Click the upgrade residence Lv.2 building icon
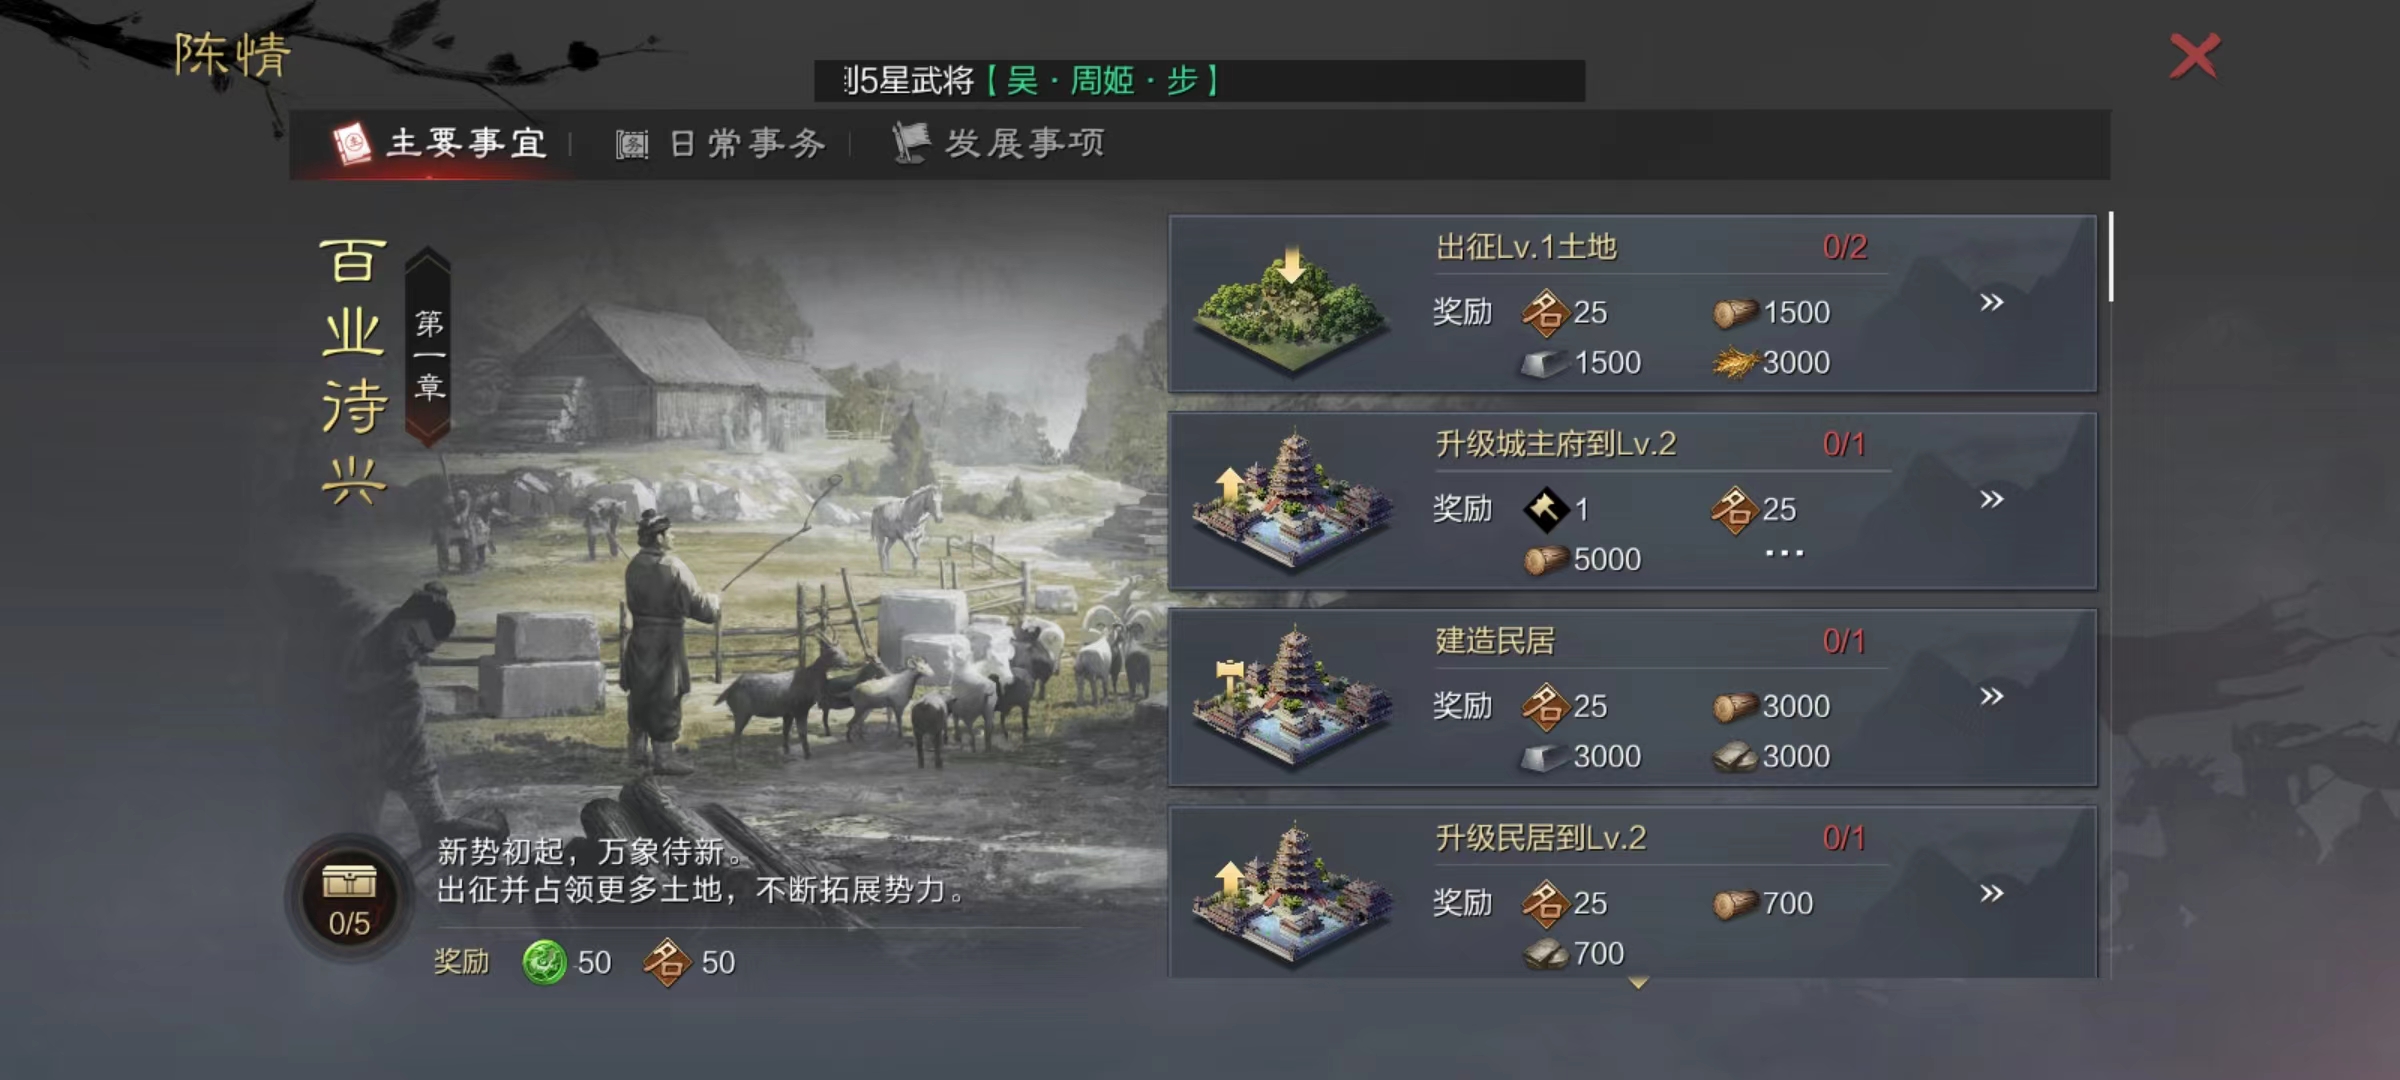The image size is (2400, 1080). (1291, 896)
